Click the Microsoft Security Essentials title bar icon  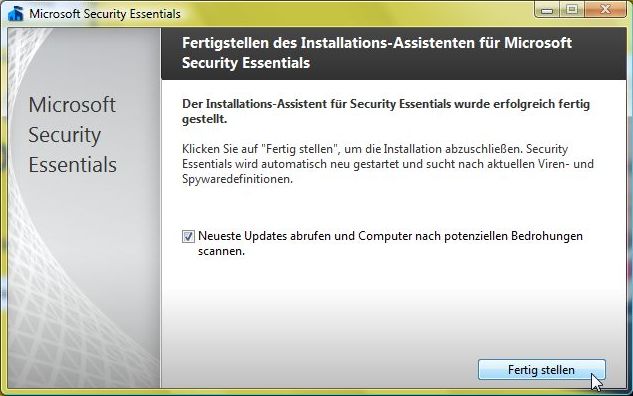(x=15, y=13)
